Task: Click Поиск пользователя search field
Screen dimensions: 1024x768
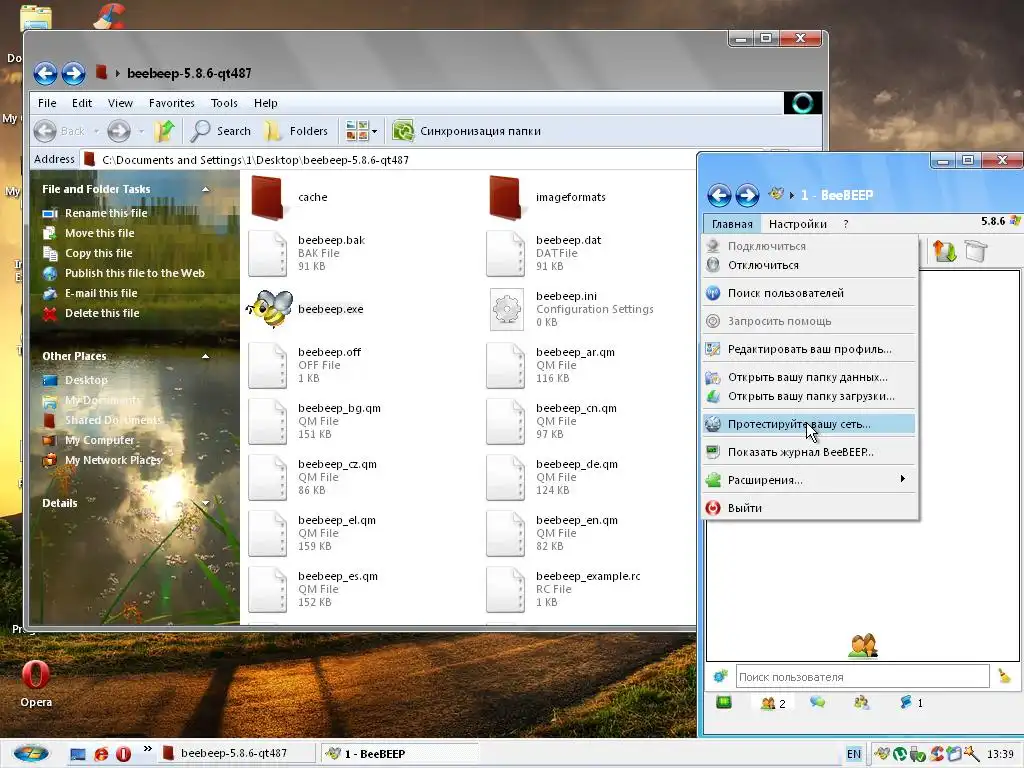Action: click(x=862, y=677)
